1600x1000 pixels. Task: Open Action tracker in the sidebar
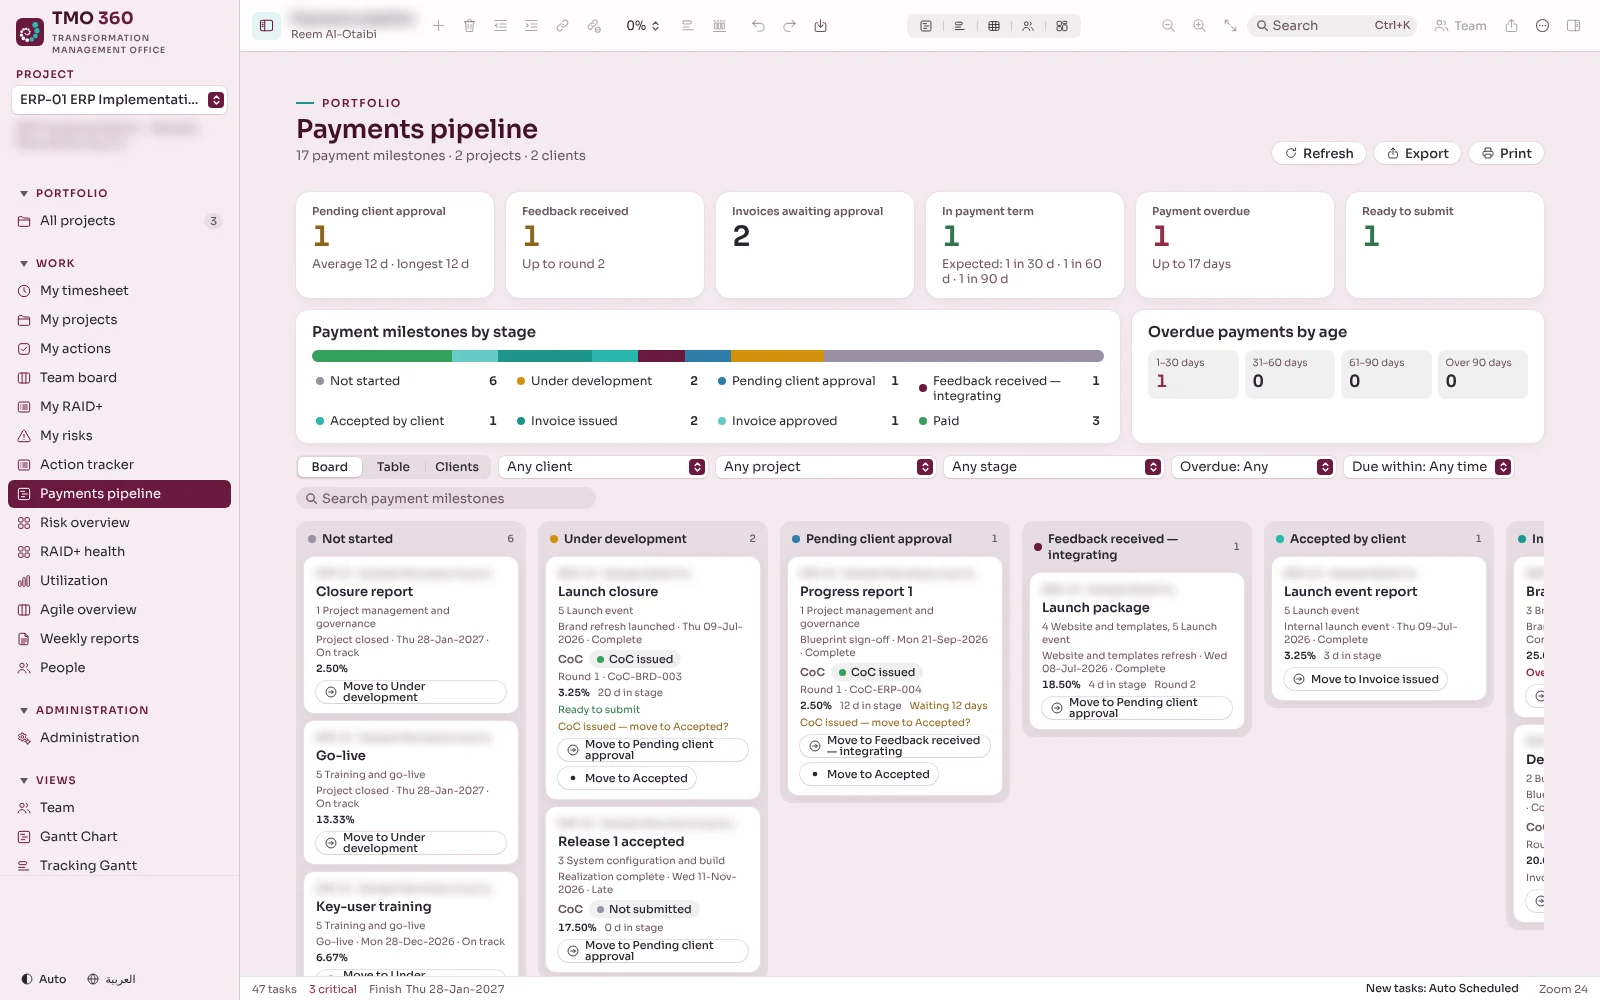pos(119,465)
